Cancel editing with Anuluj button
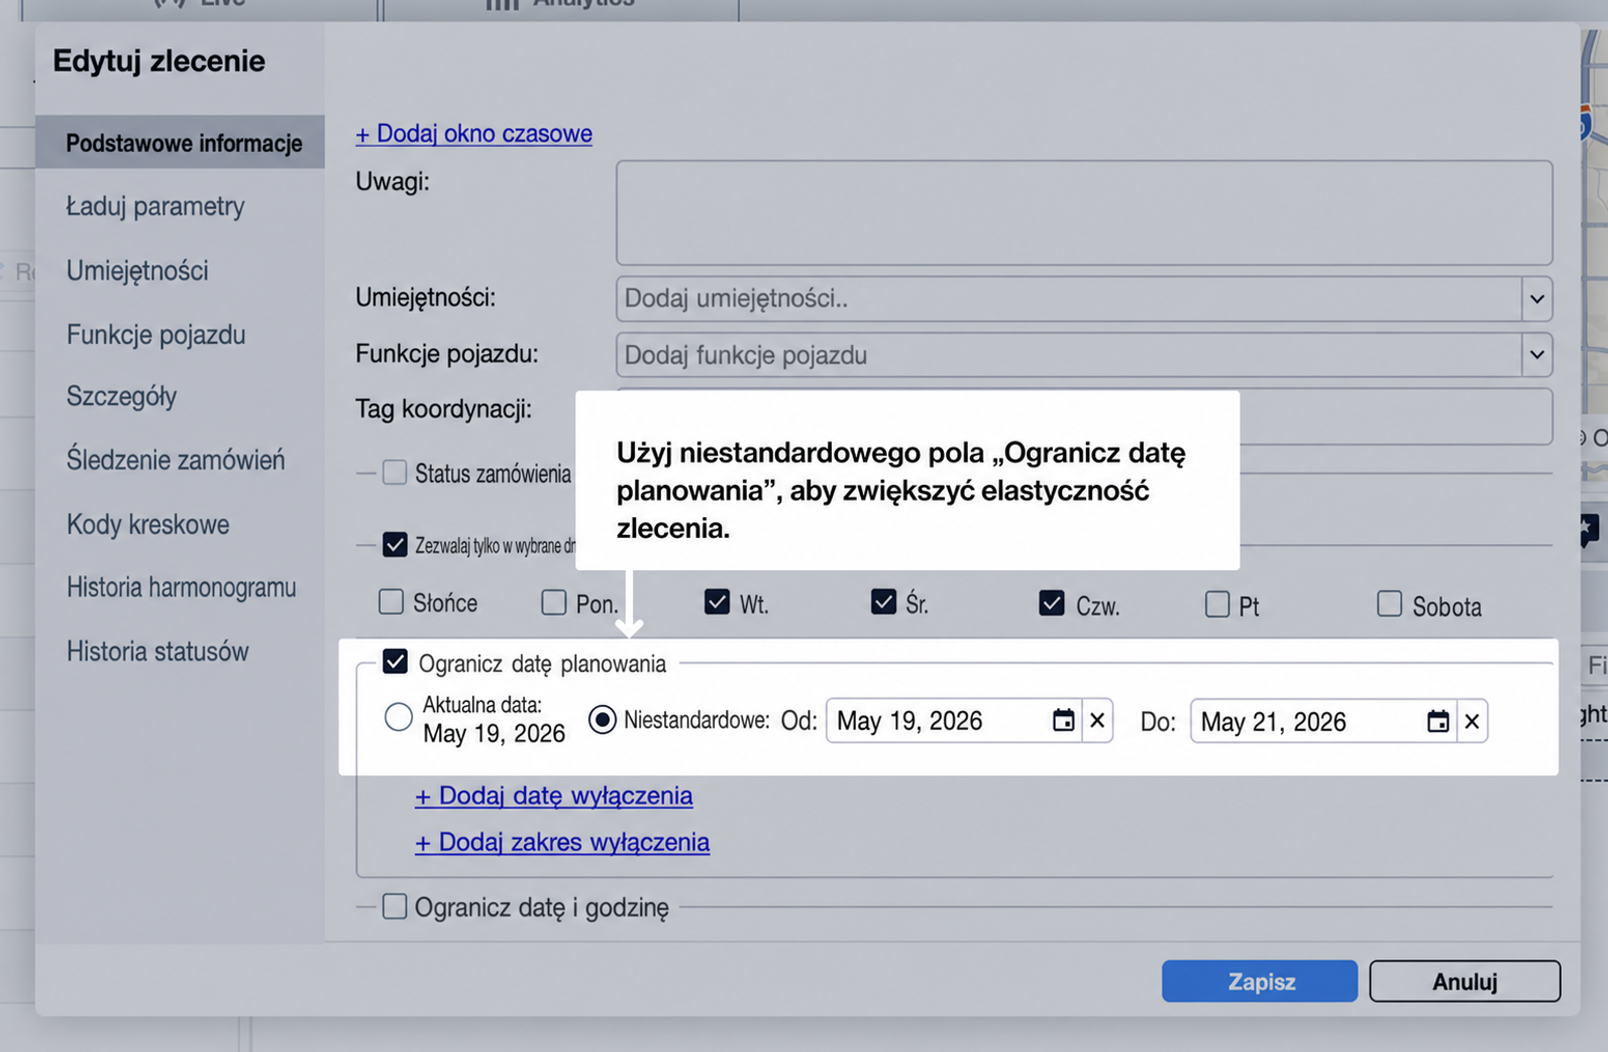The height and width of the screenshot is (1052, 1608). click(x=1465, y=981)
